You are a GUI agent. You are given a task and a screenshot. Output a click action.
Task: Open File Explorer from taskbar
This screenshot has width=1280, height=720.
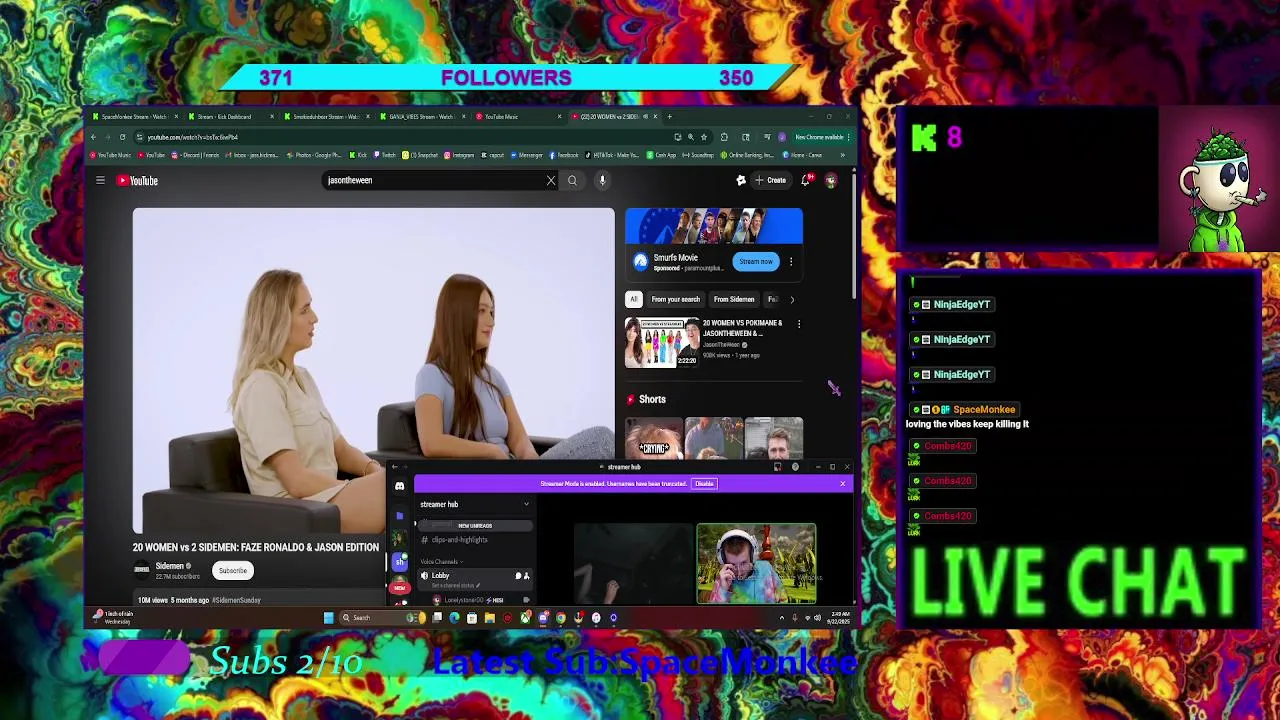[490, 618]
